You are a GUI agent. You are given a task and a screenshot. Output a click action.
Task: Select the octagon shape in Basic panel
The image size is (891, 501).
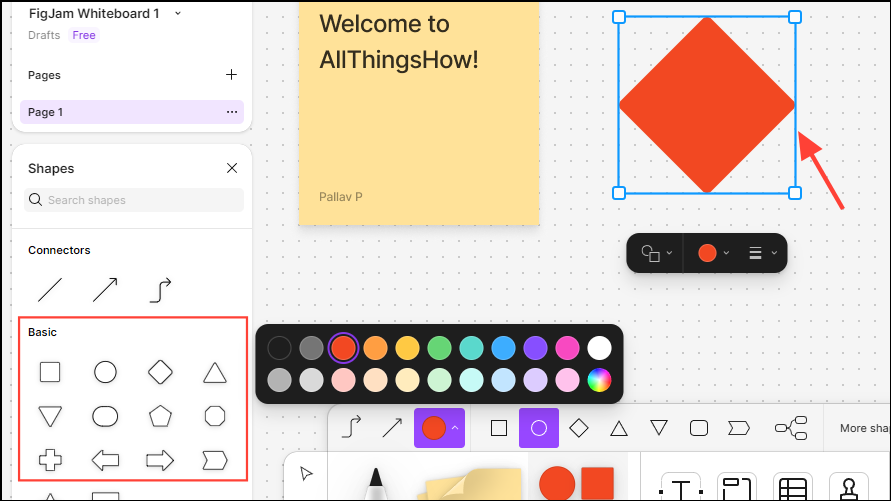215,416
